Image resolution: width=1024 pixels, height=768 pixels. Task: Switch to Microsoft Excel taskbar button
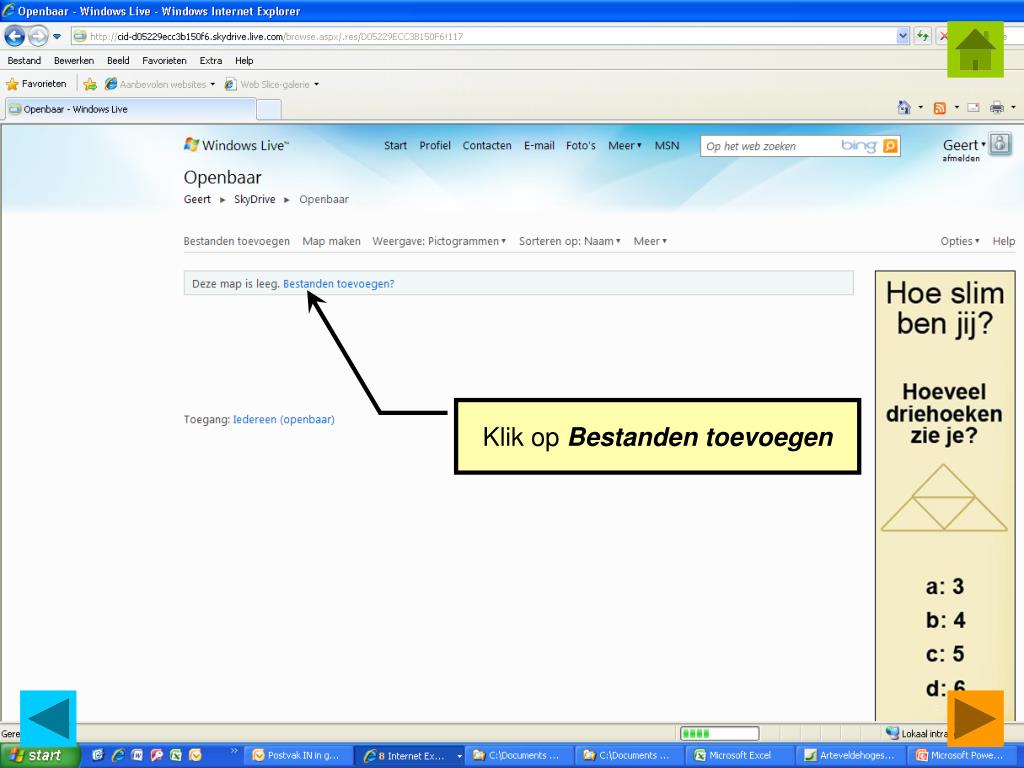pos(740,756)
